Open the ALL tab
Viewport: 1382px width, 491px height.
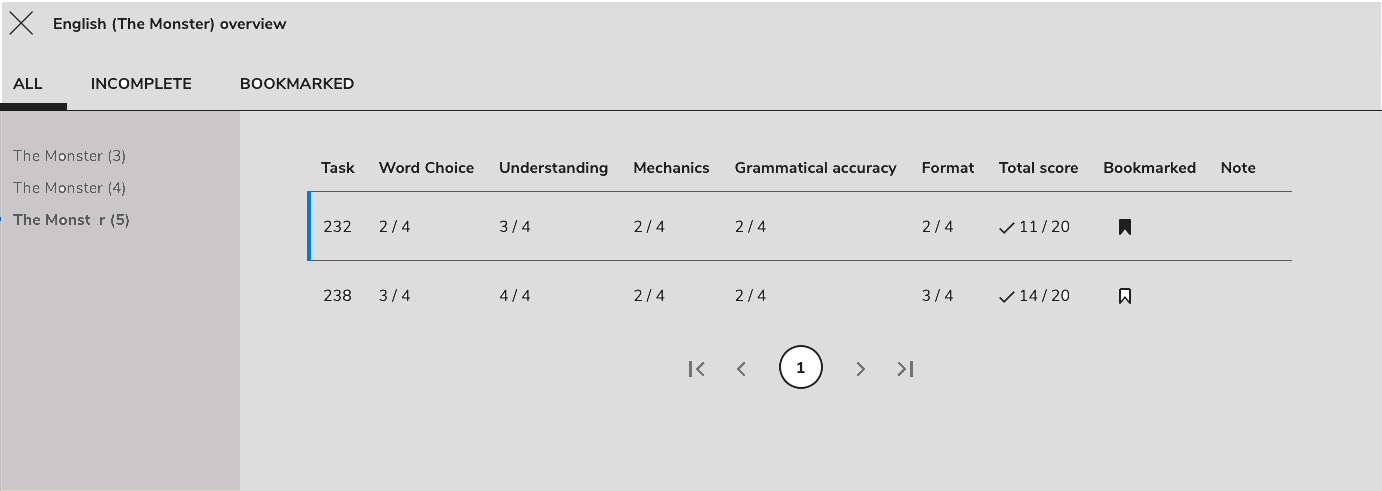coord(28,84)
